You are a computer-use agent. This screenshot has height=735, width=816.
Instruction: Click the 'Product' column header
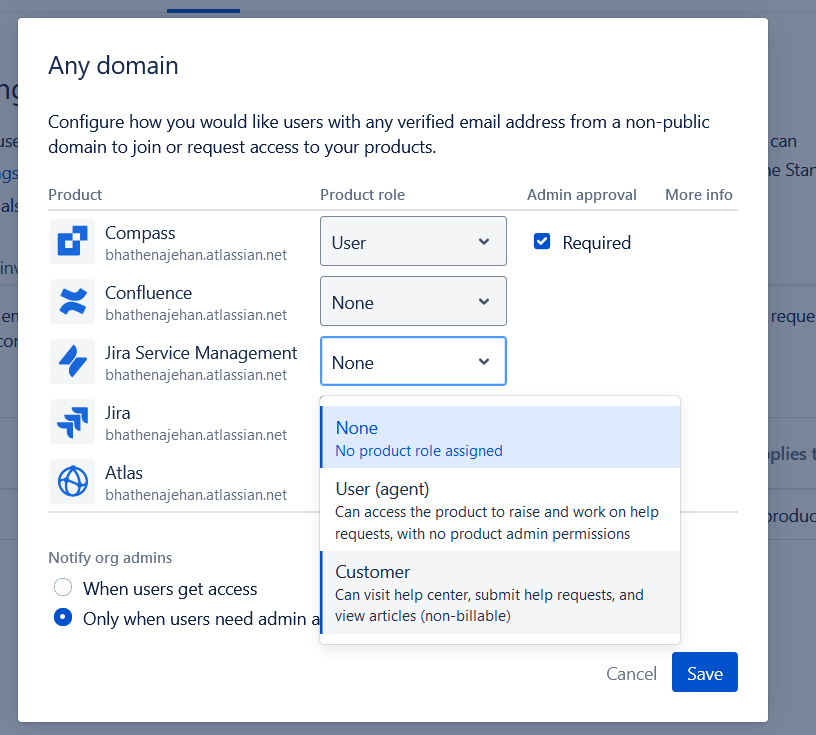coord(75,195)
